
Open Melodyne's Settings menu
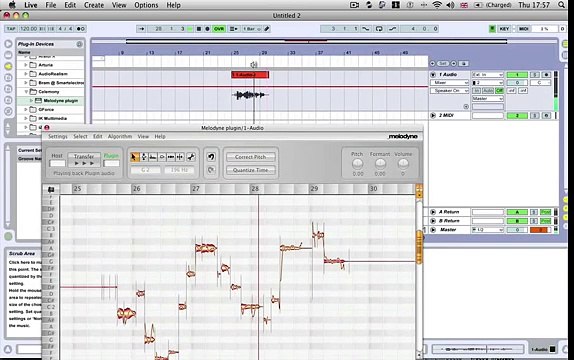click(57, 136)
